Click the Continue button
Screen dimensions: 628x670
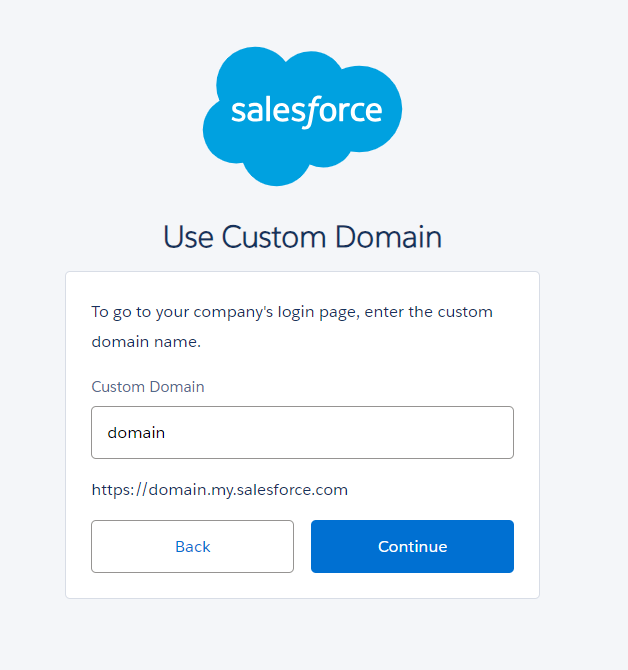[x=412, y=546]
